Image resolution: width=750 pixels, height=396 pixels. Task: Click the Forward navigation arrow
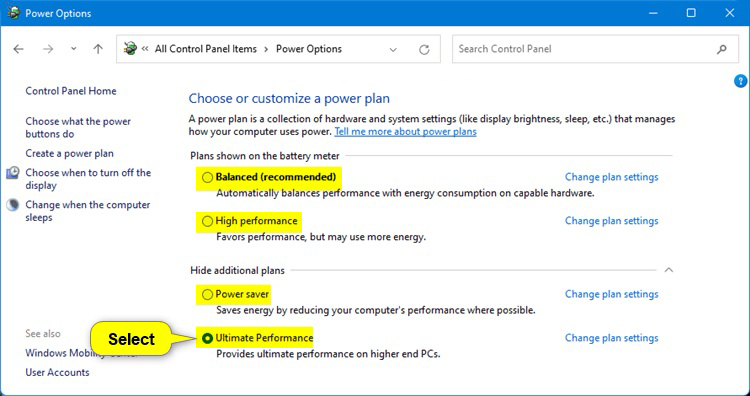pyautogui.click(x=48, y=49)
